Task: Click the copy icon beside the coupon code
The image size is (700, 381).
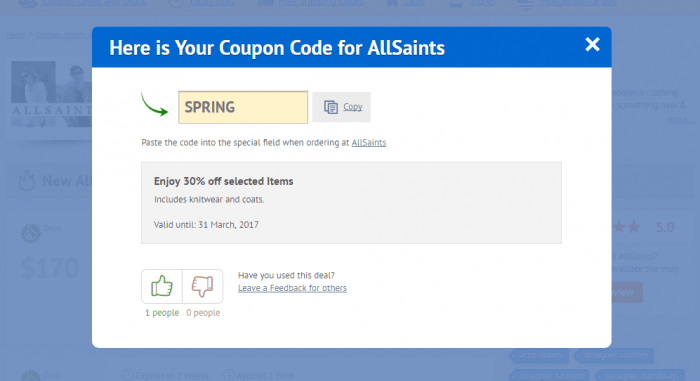Action: click(331, 107)
